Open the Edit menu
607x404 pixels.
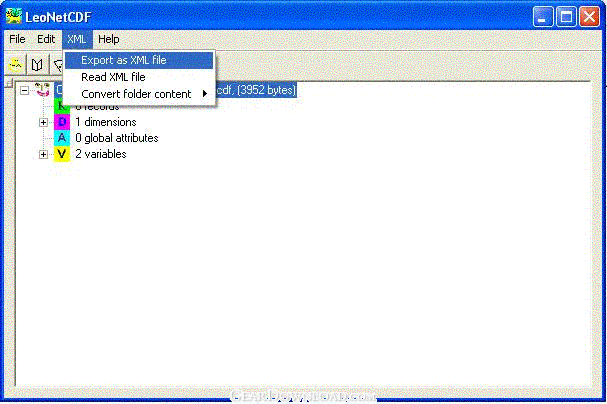coord(46,39)
